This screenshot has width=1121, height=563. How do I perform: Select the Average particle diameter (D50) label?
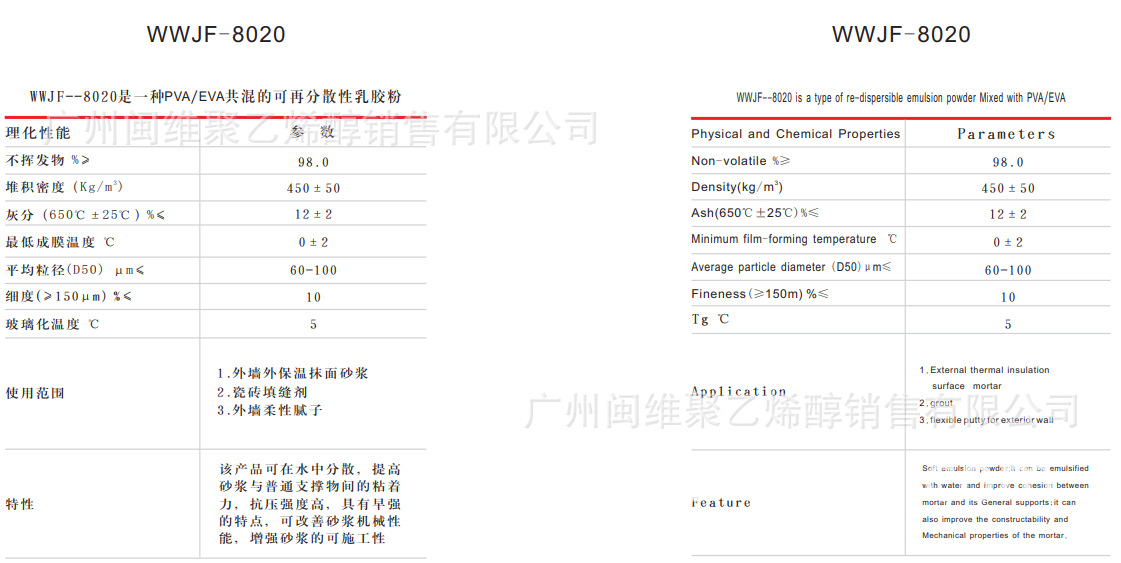(x=791, y=268)
